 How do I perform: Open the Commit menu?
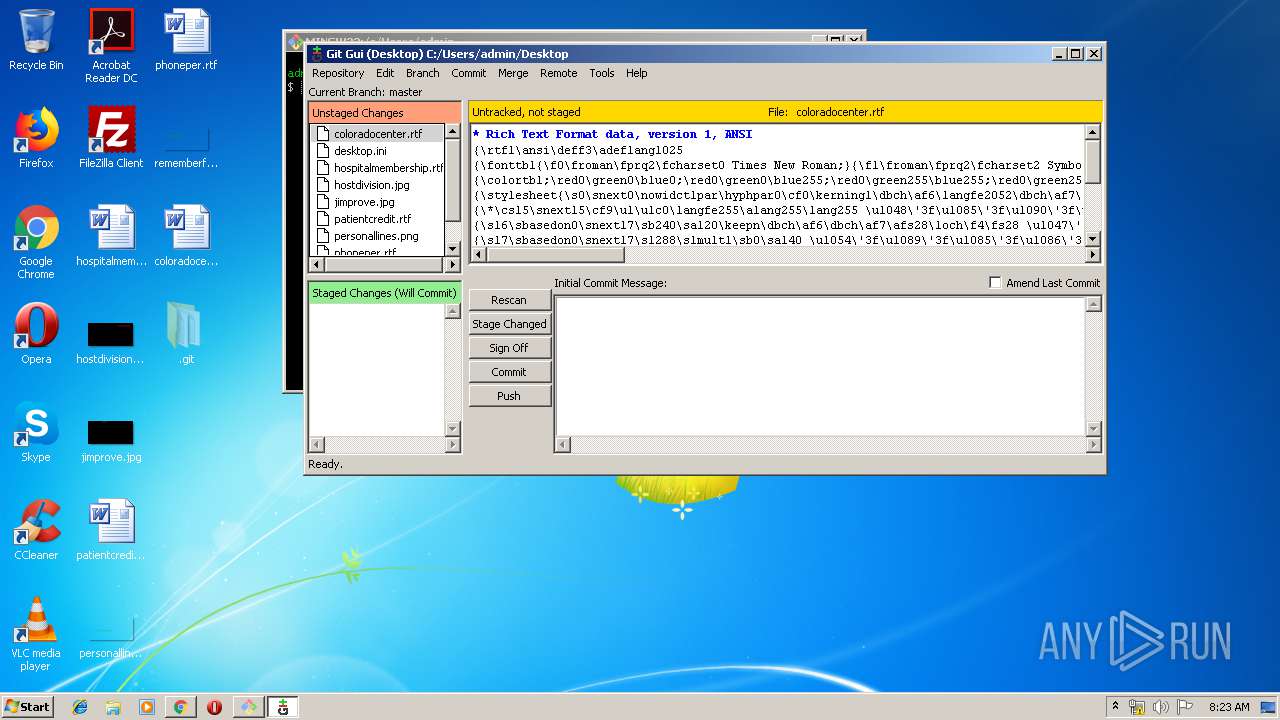pyautogui.click(x=469, y=73)
